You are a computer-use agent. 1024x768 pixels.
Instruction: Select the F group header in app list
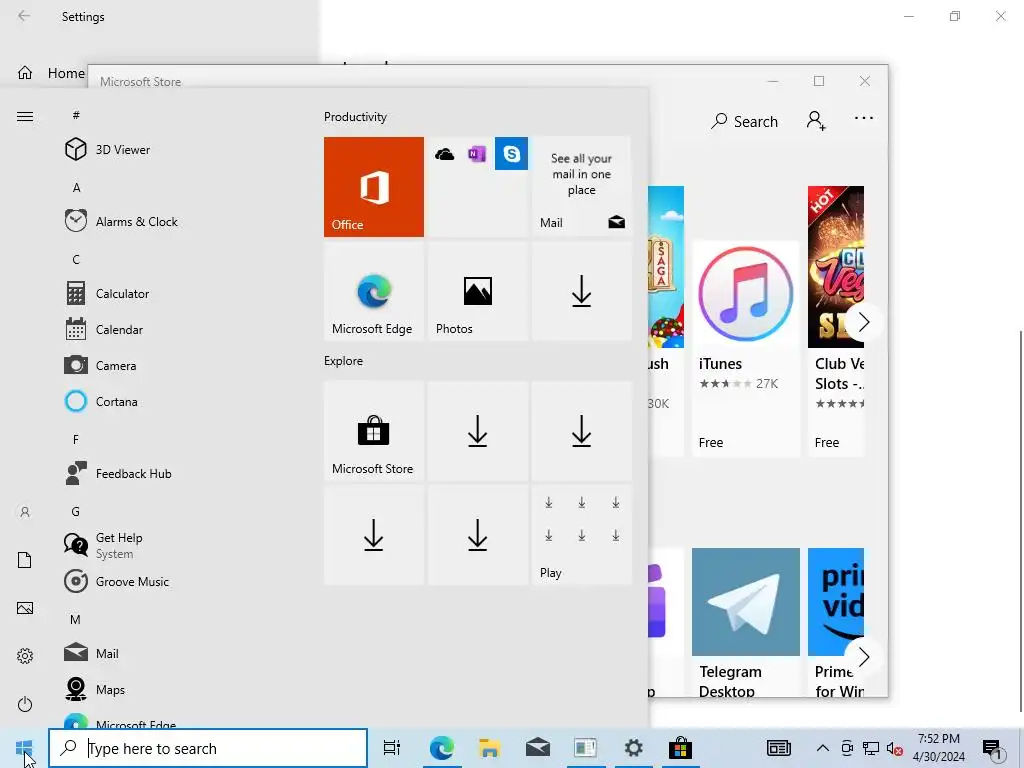point(76,440)
